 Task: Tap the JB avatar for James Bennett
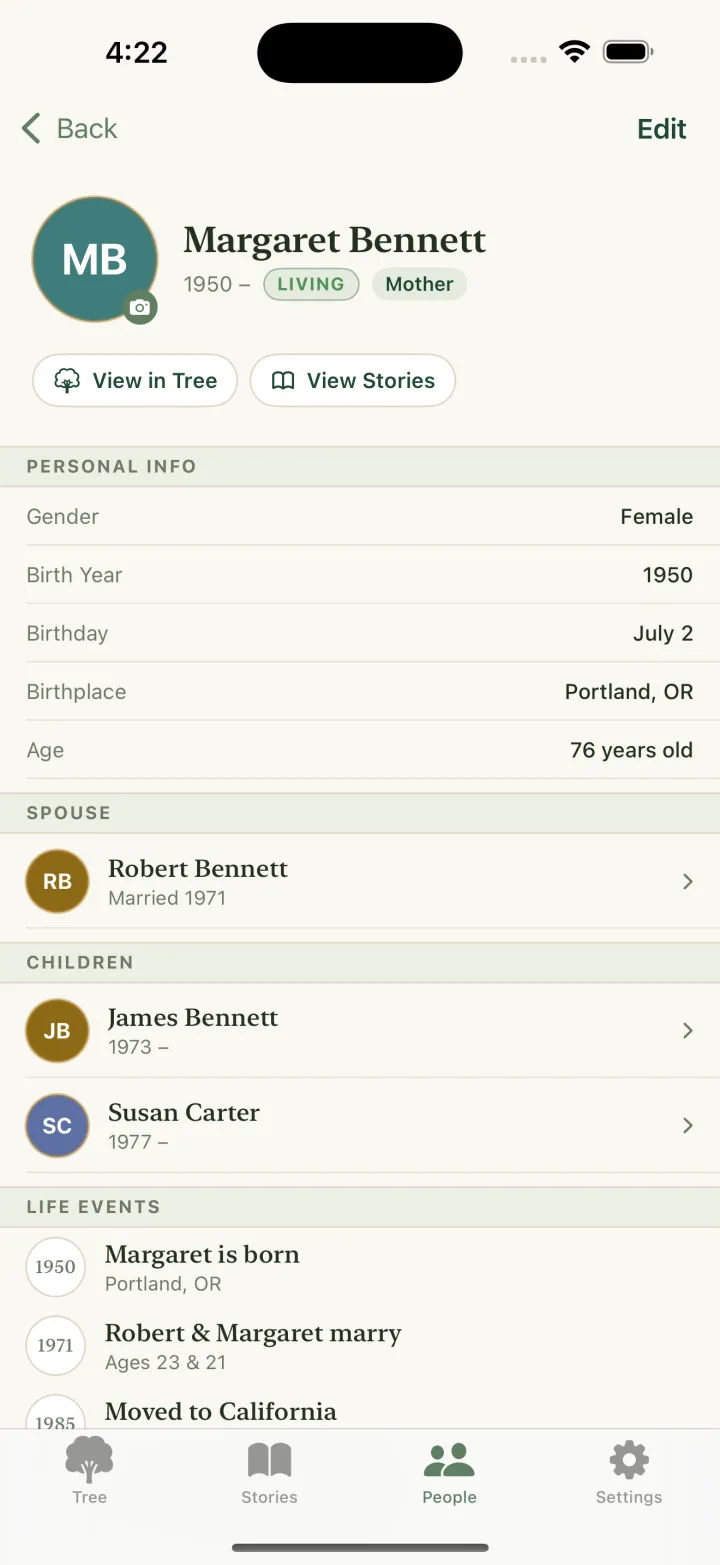coord(57,1030)
